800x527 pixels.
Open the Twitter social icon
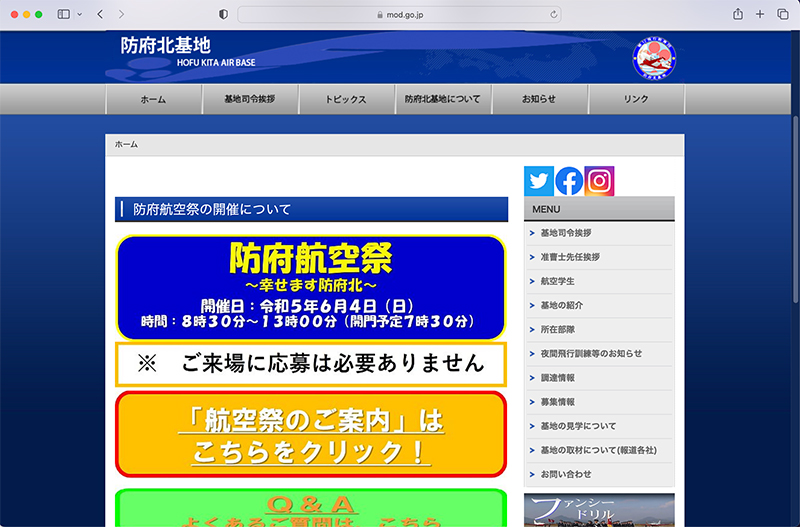pos(539,181)
